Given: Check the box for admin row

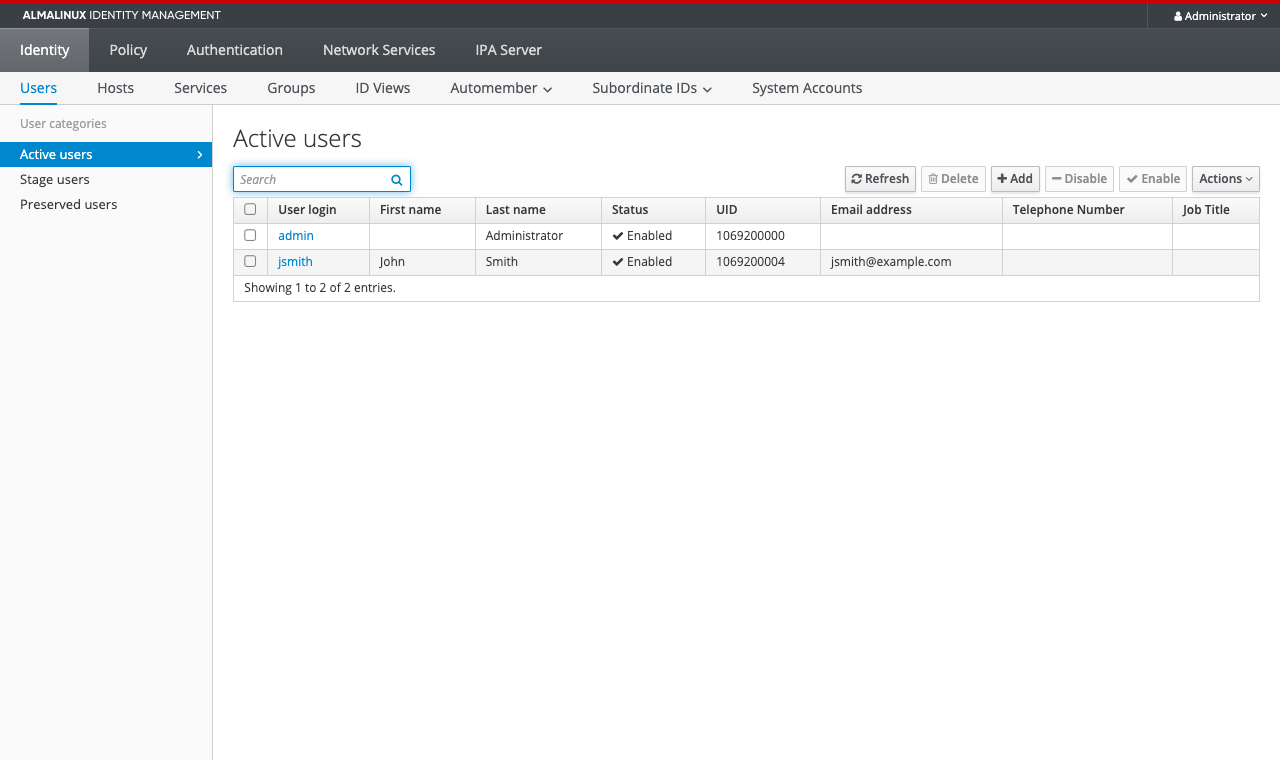Looking at the screenshot, I should click(250, 235).
